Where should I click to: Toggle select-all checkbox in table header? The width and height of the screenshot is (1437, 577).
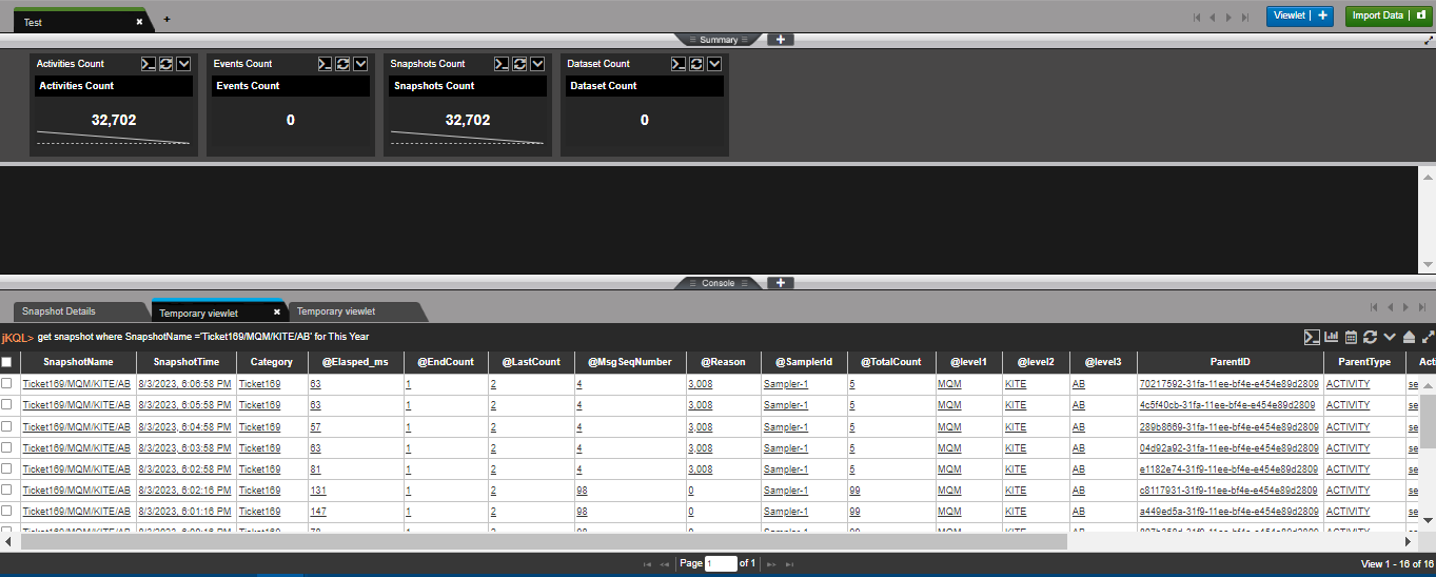(x=7, y=362)
